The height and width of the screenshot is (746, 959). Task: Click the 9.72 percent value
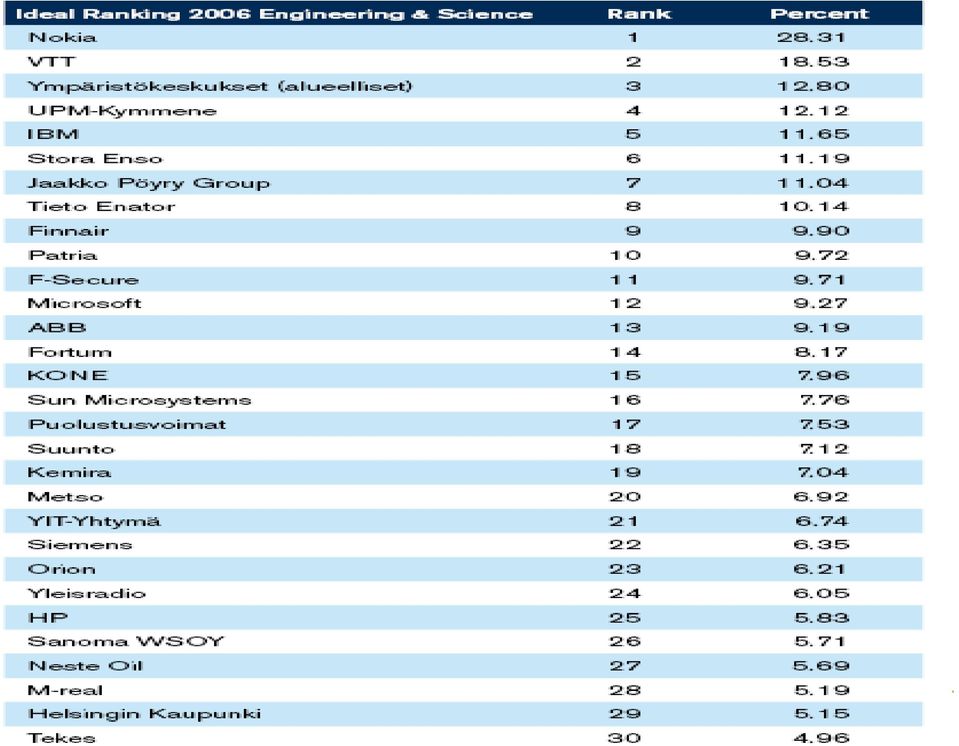pos(821,255)
